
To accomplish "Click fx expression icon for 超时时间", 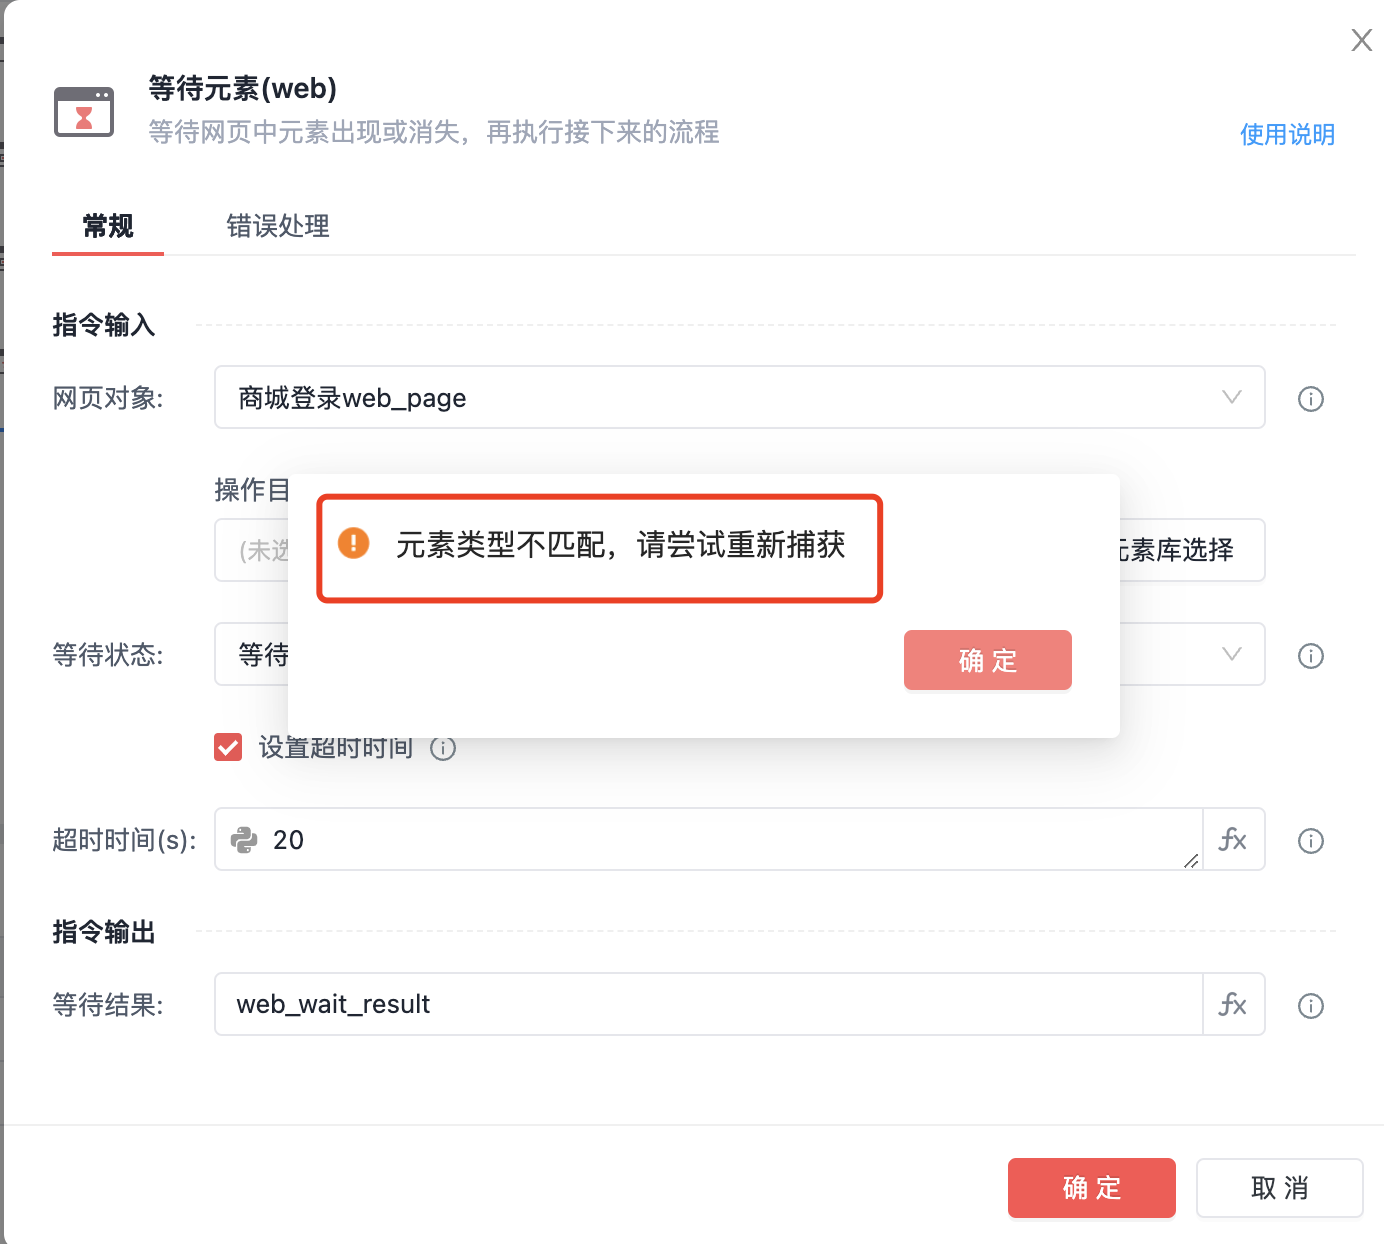I will 1233,840.
